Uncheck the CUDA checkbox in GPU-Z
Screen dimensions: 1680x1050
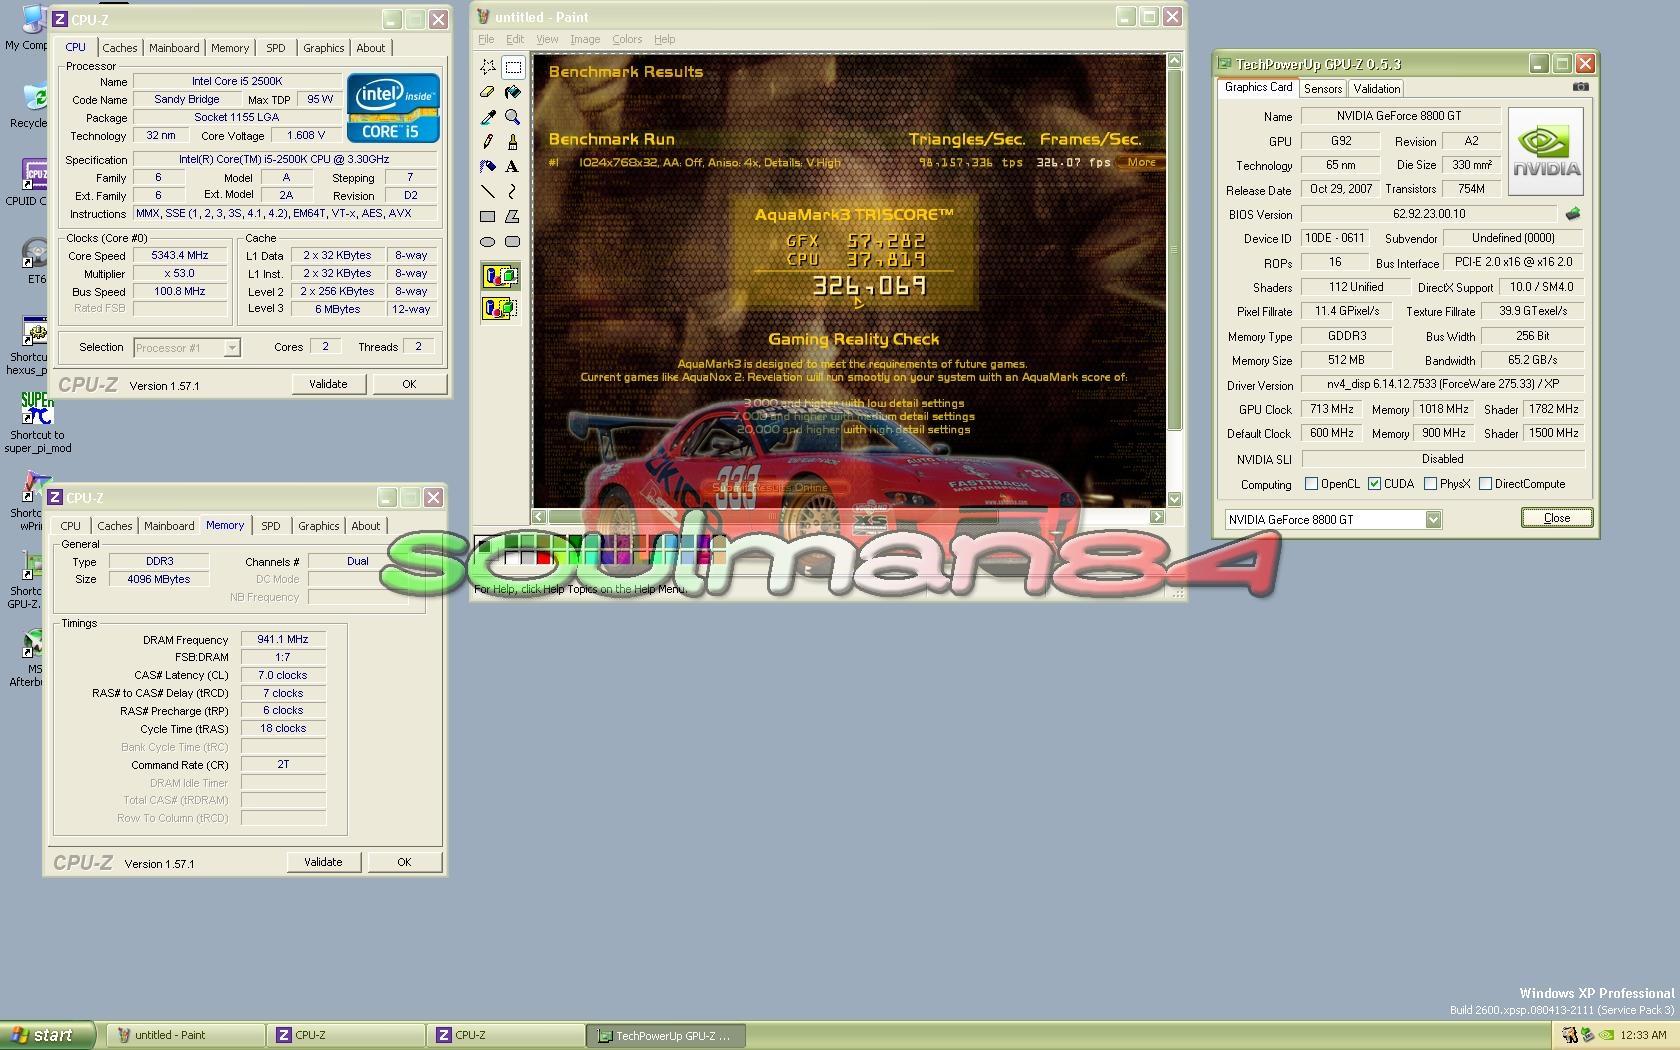tap(1375, 484)
